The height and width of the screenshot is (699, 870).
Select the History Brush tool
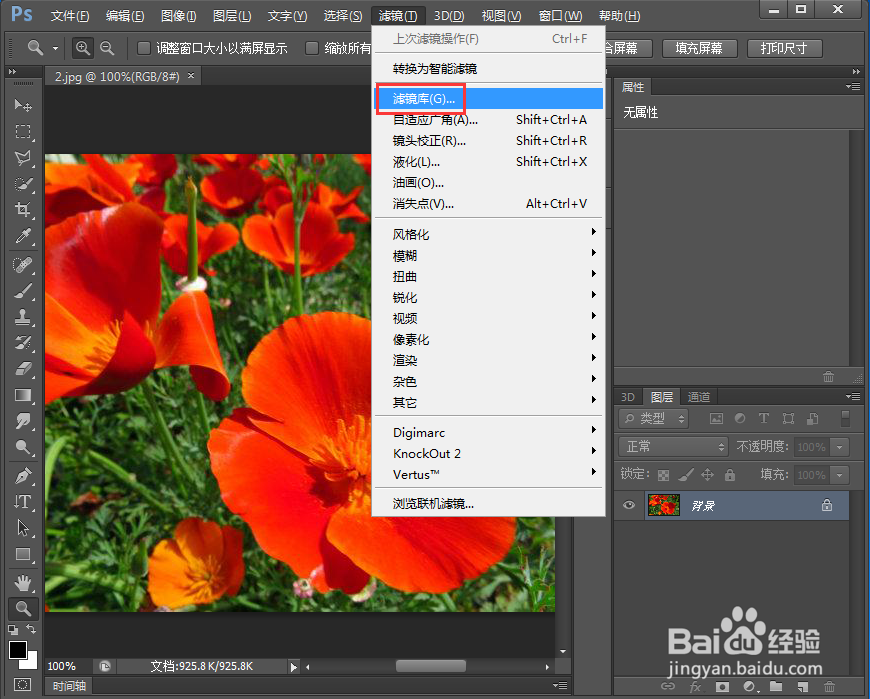click(23, 343)
